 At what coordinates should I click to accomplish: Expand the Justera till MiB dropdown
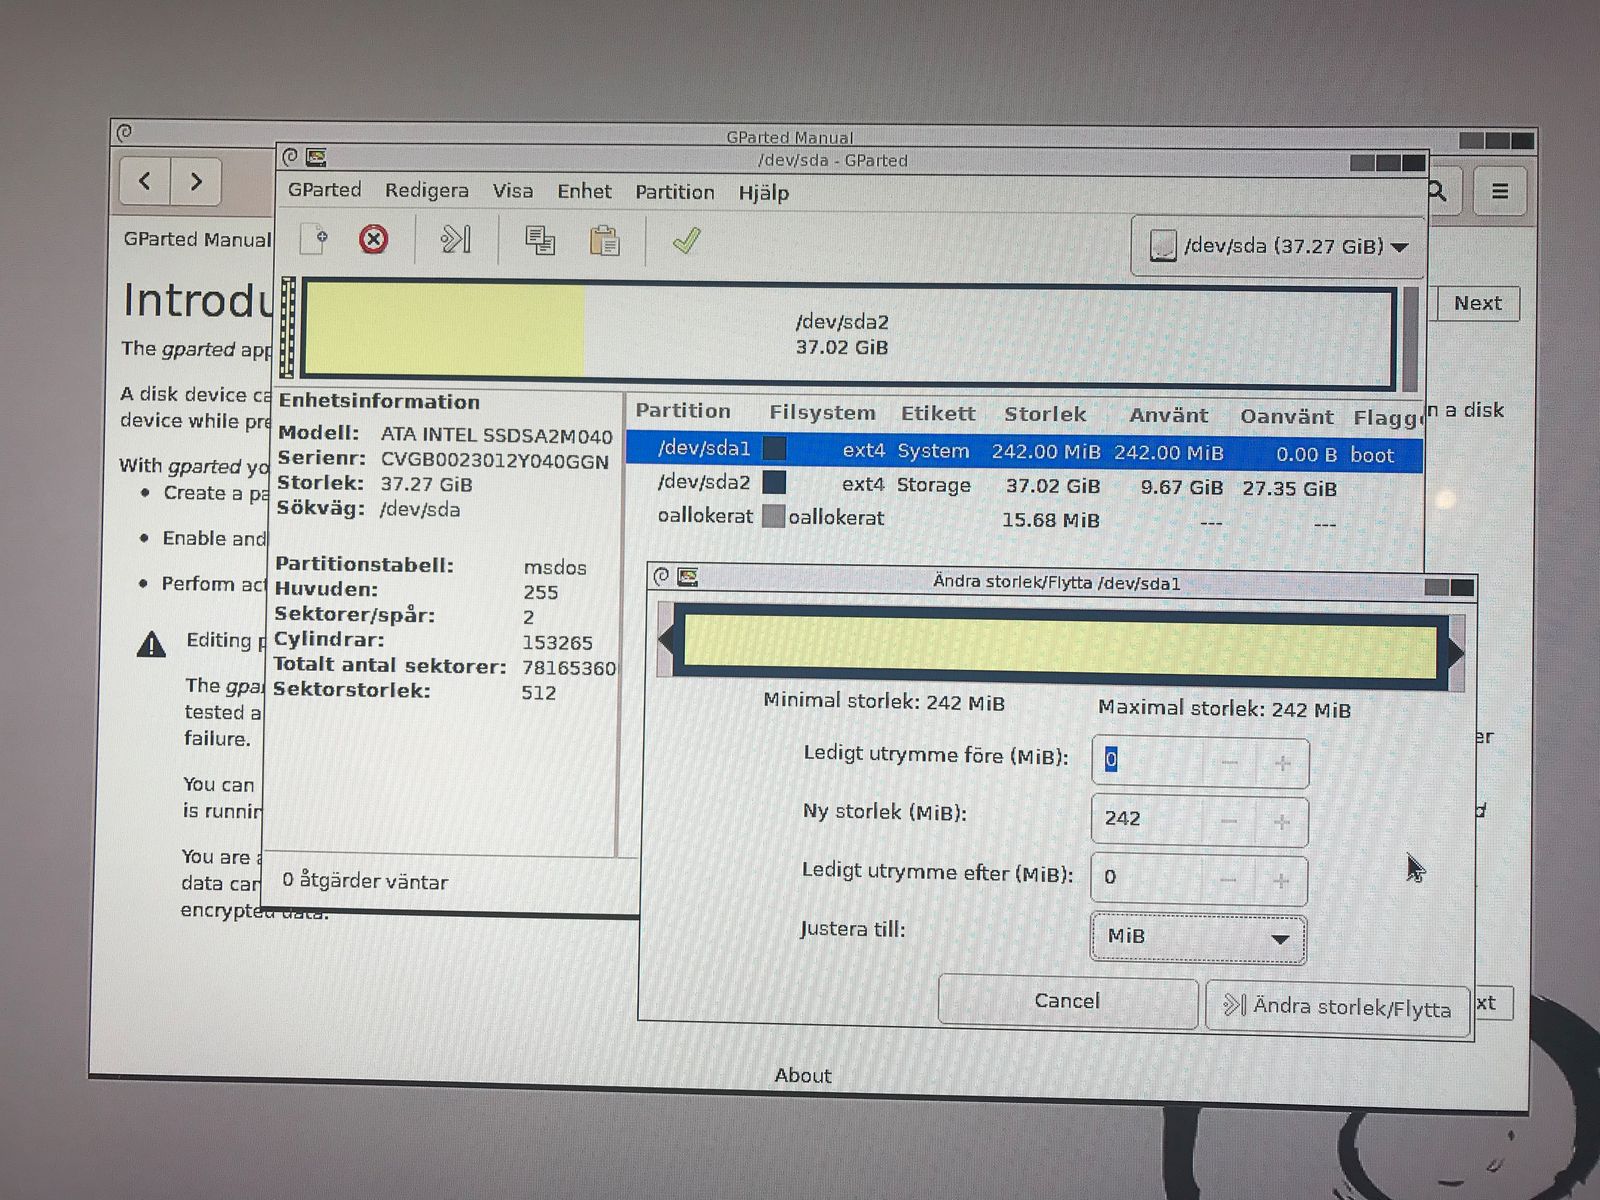point(1198,937)
